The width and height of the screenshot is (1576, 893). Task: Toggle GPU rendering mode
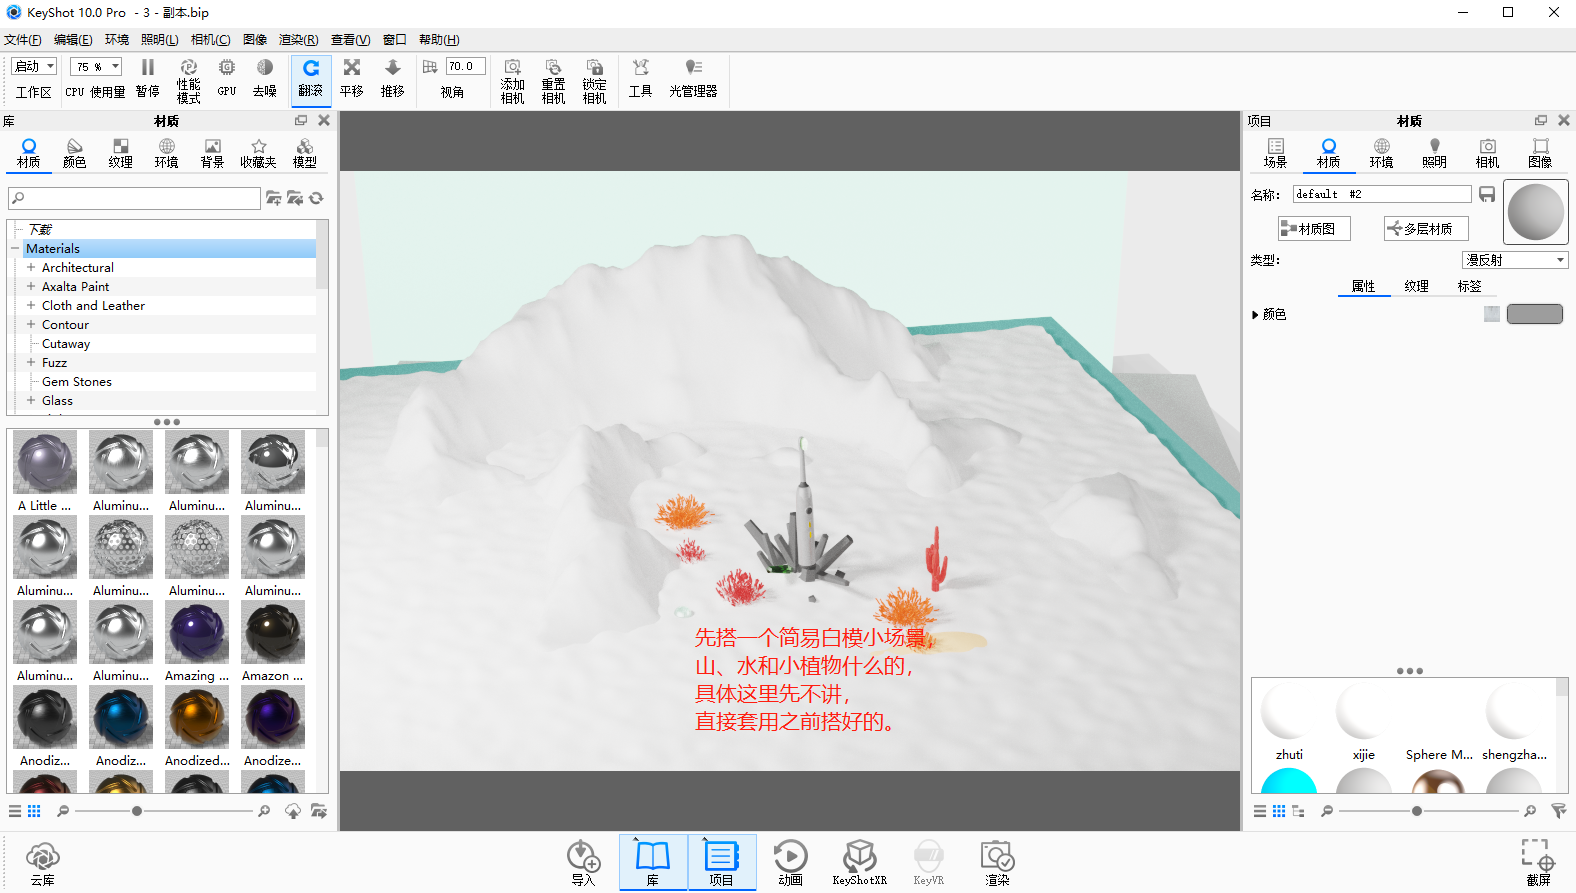pos(227,79)
